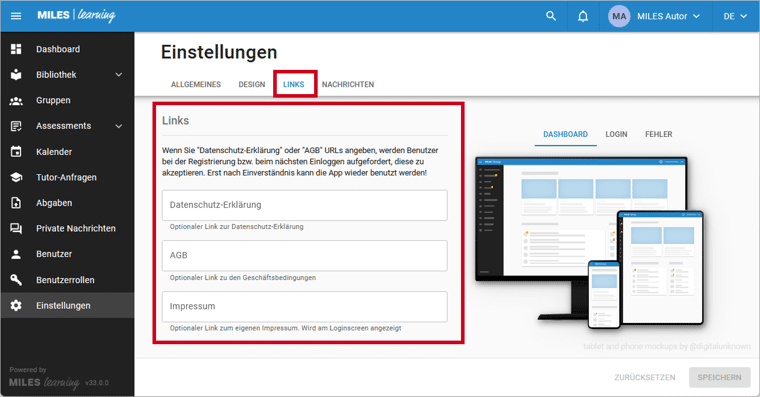The width and height of the screenshot is (760, 397).
Task: Expand the Bibliothek submenu chevron
Action: click(x=119, y=75)
